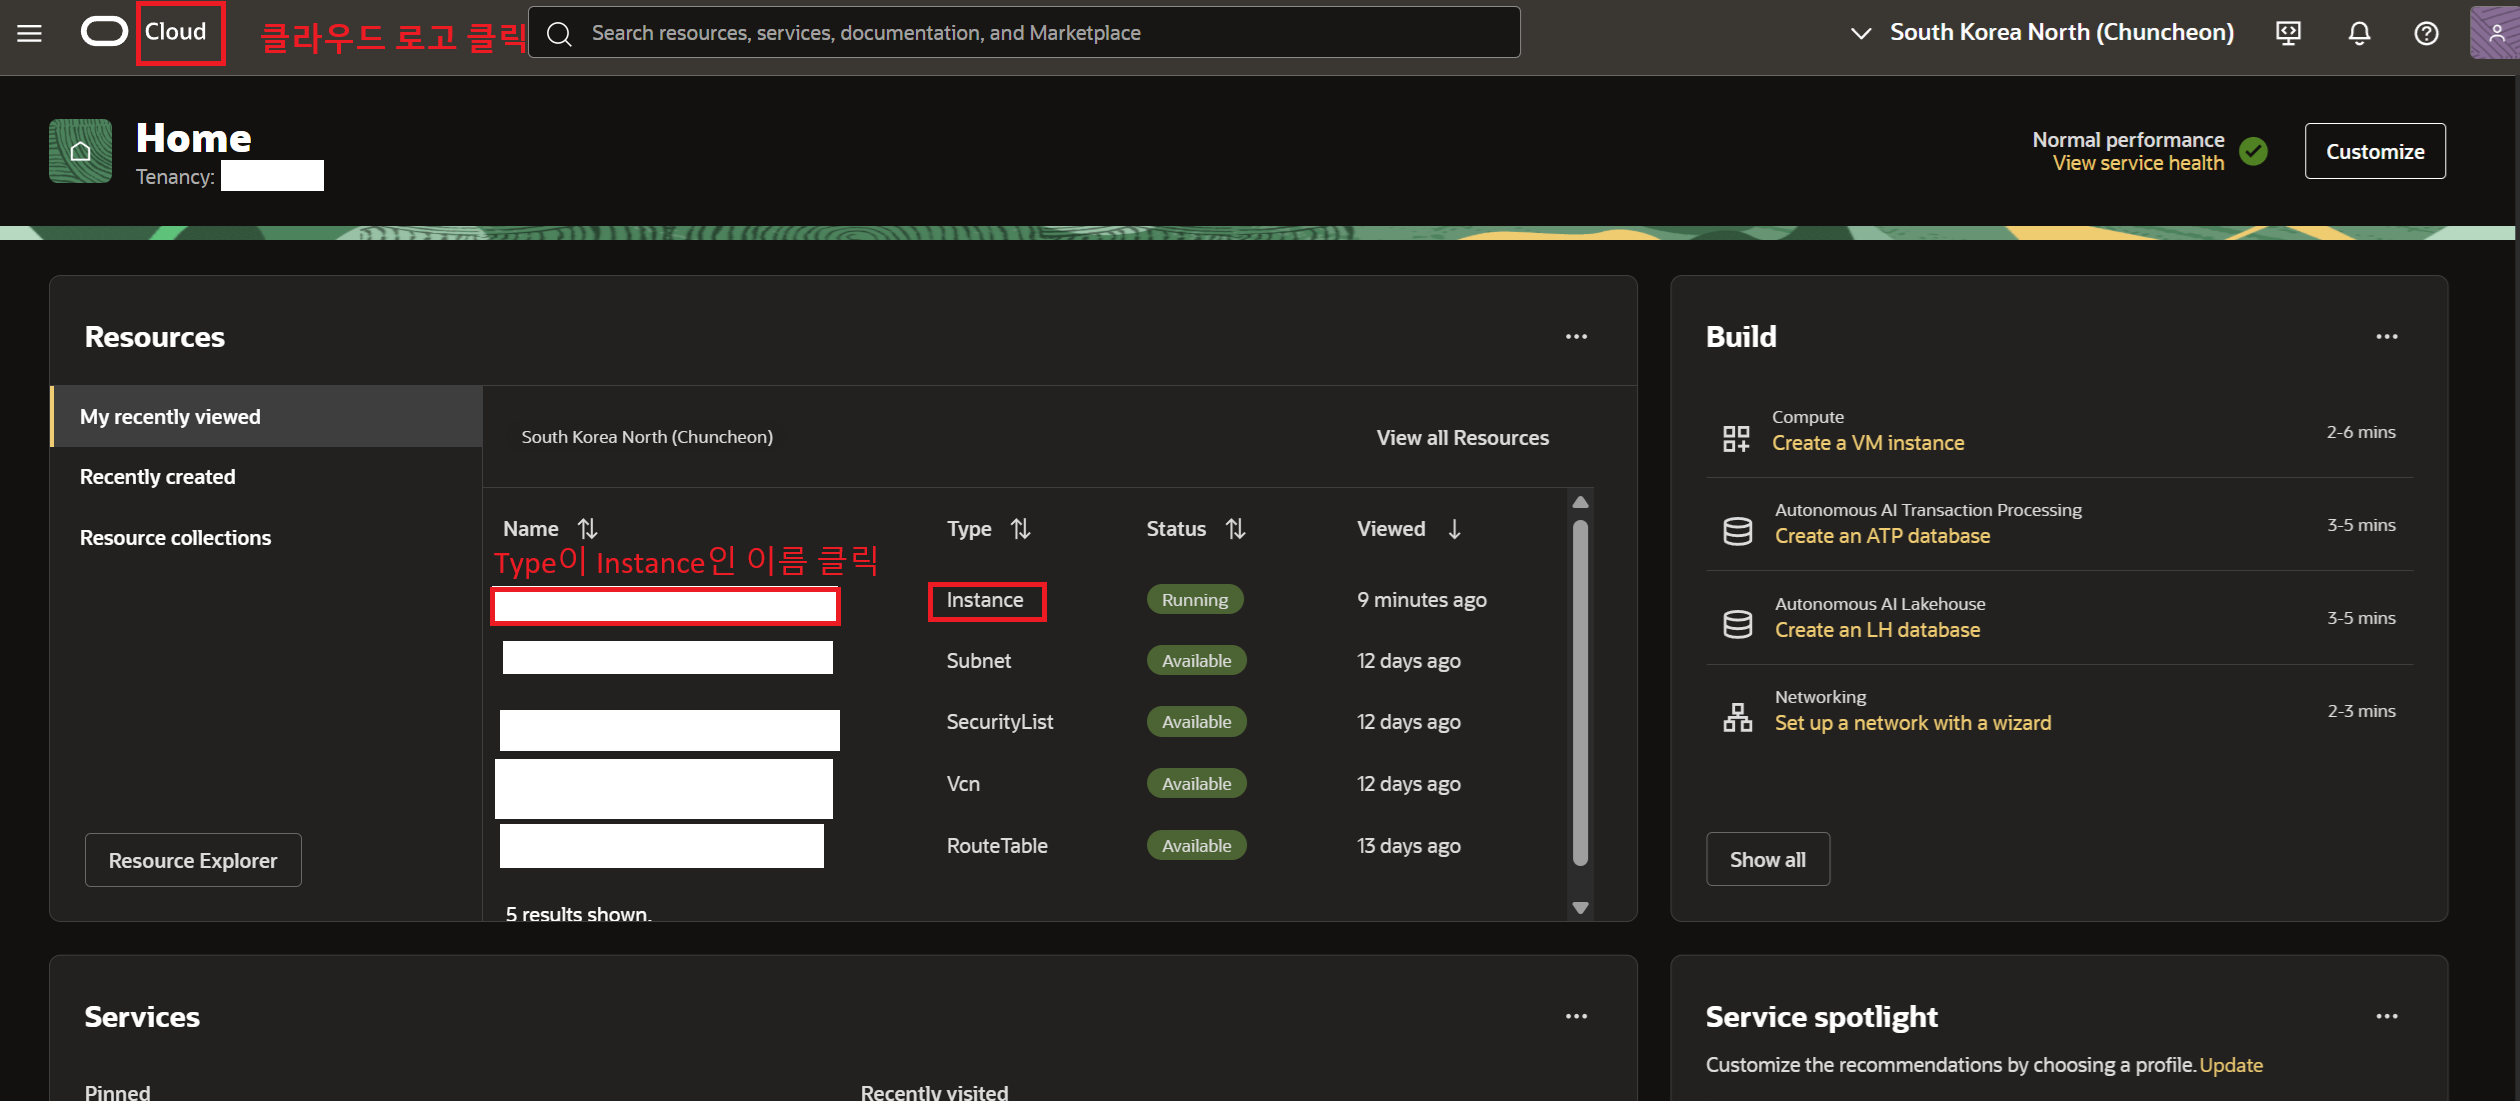Open the hamburger navigation menu

30,33
